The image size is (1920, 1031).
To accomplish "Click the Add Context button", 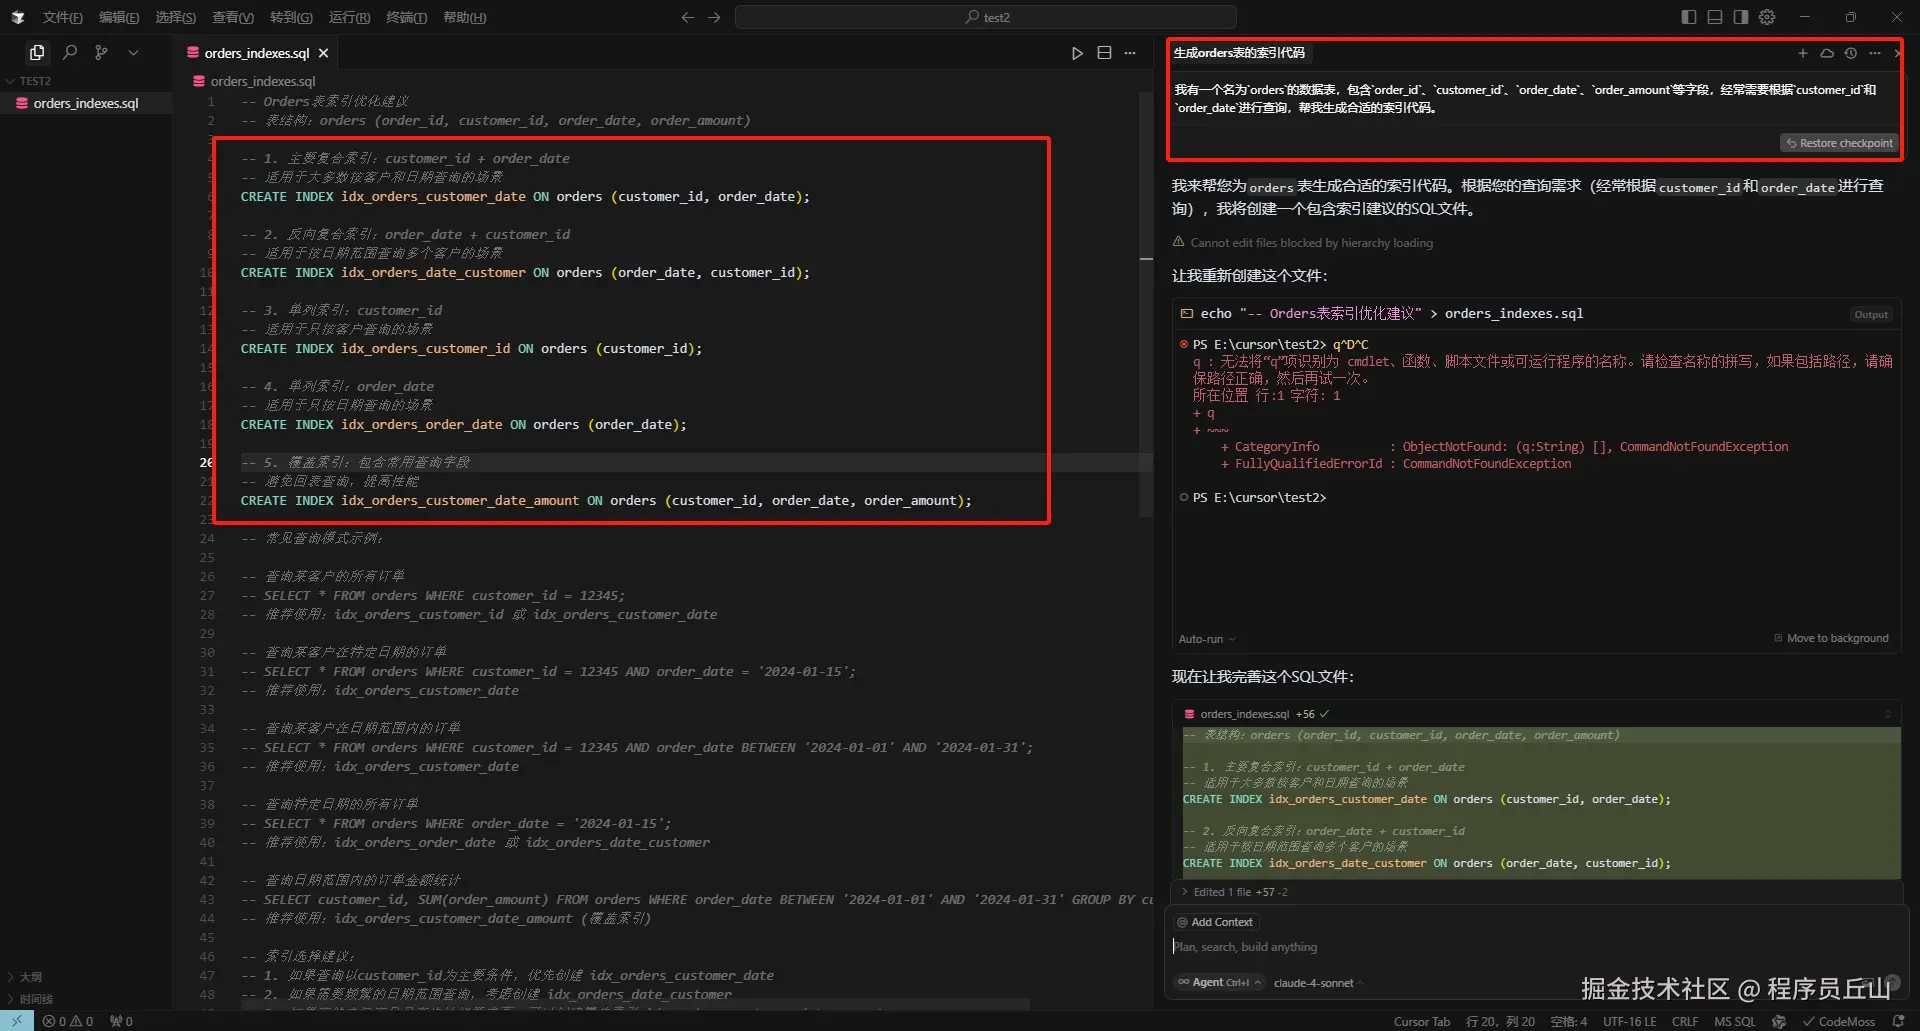I will point(1215,922).
